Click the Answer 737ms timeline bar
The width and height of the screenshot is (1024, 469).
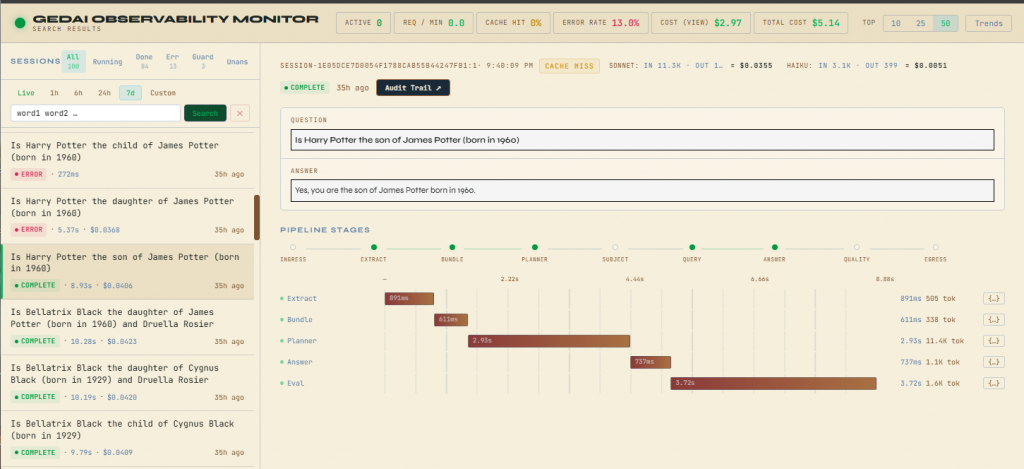click(x=650, y=362)
